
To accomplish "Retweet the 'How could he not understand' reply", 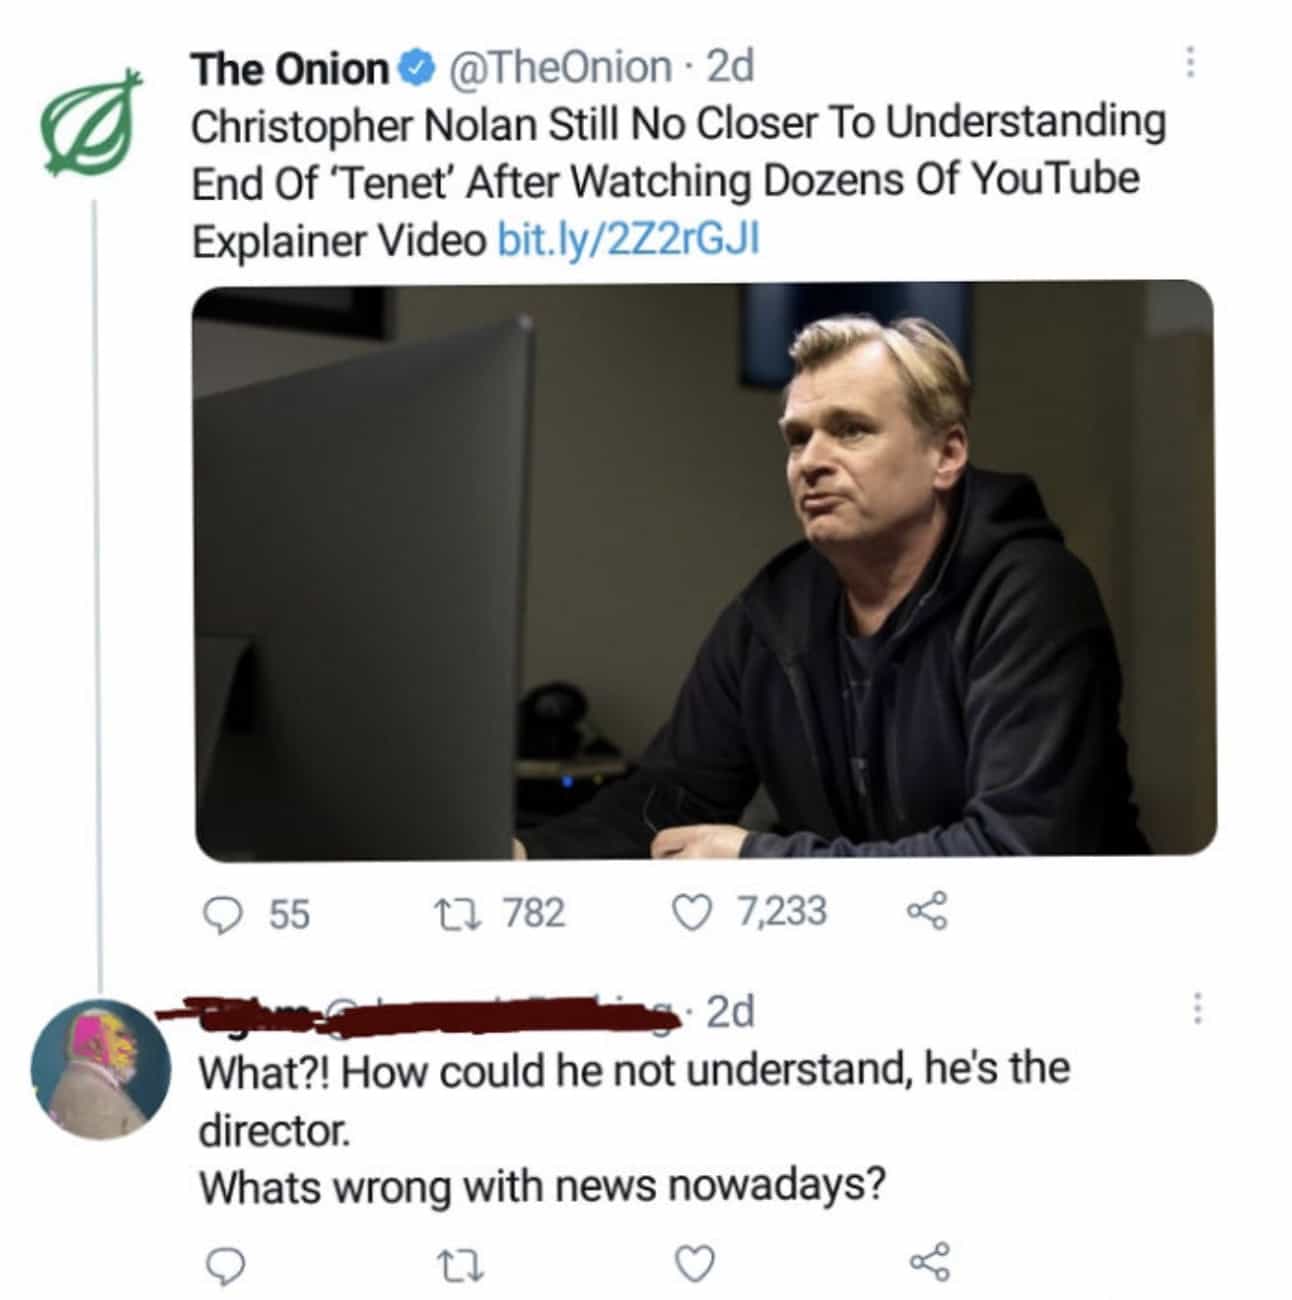I will tap(469, 1265).
